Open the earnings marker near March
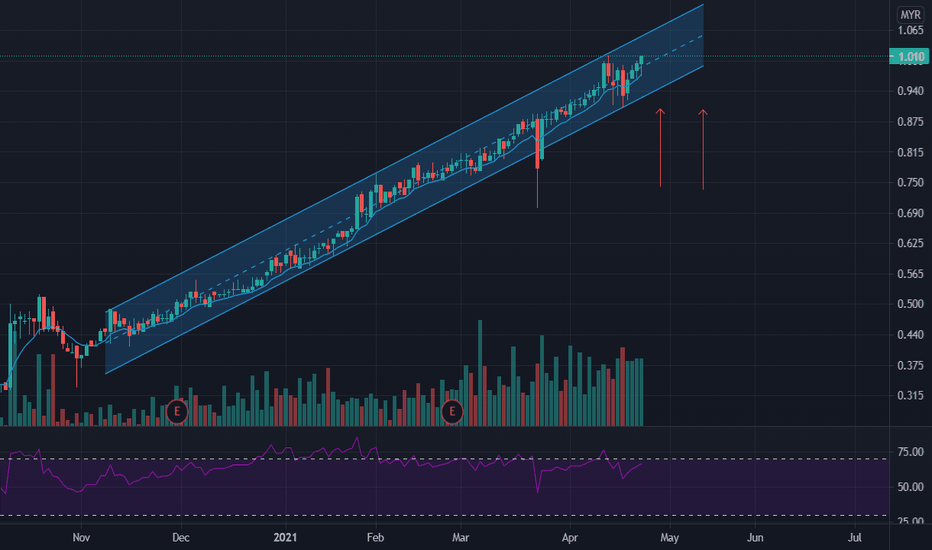This screenshot has width=932, height=550. 452,411
